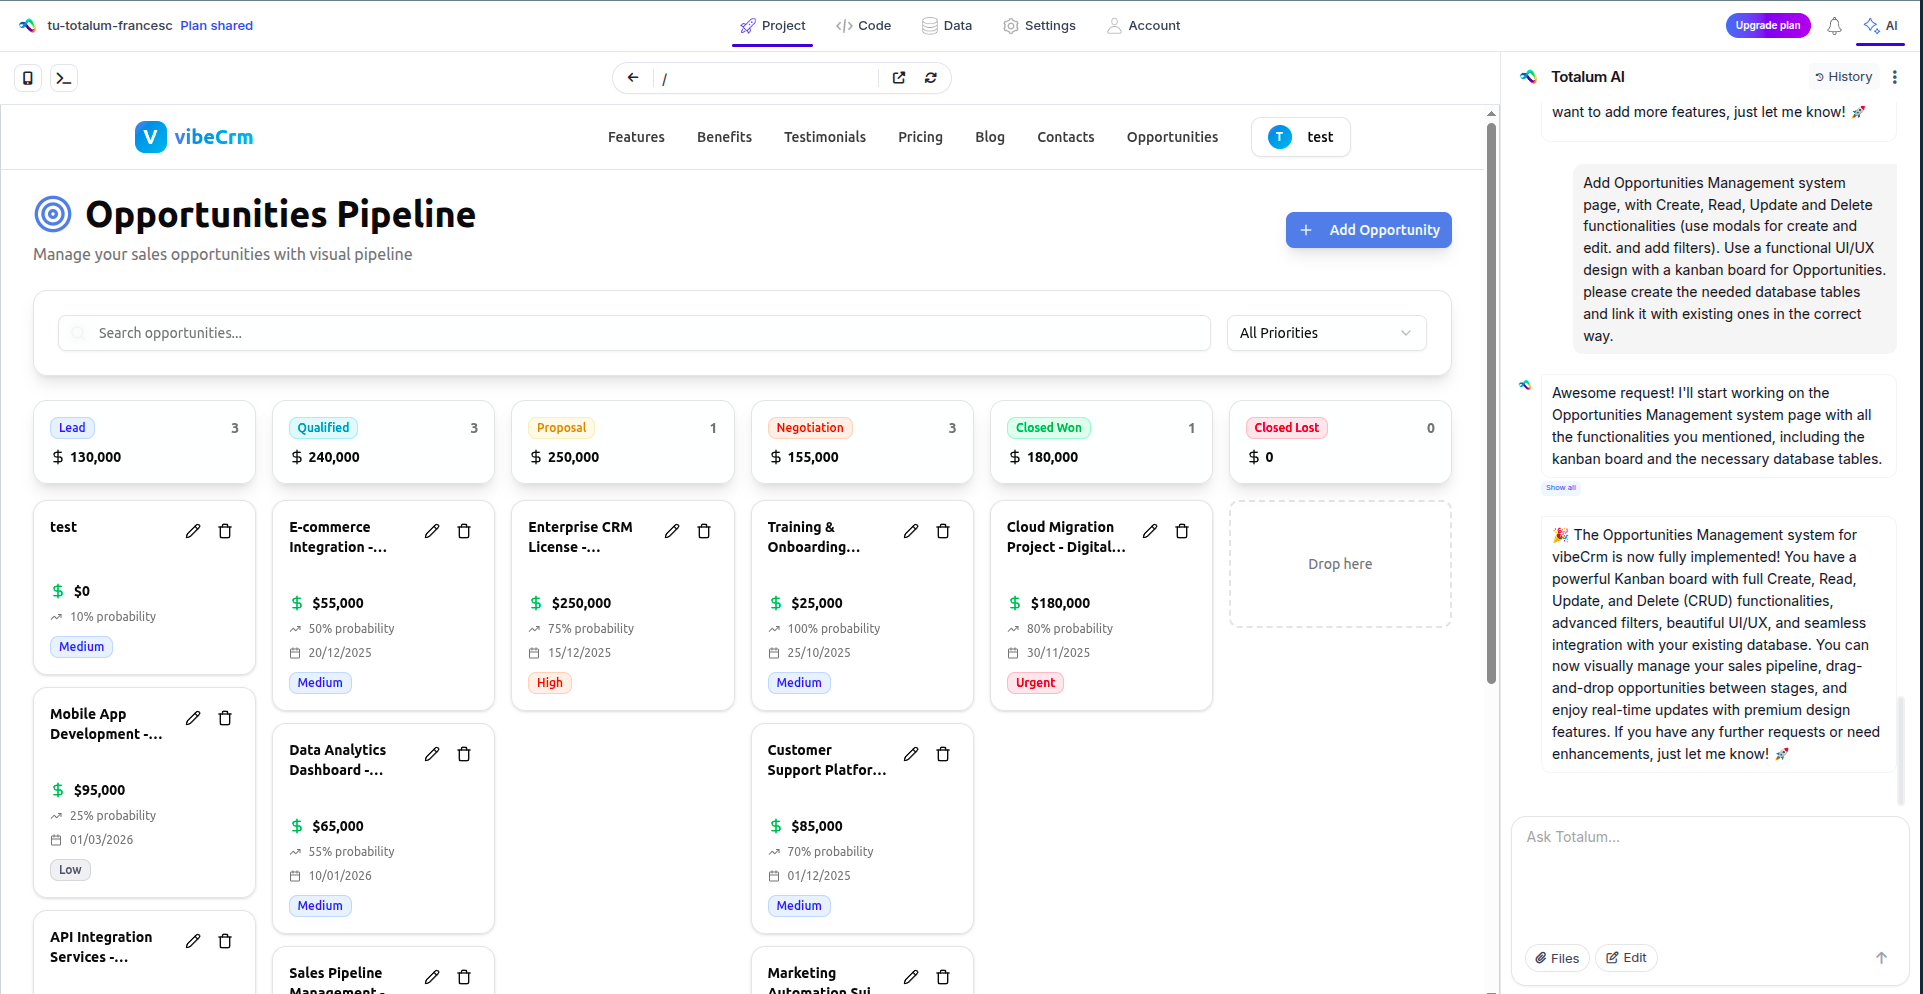Click the Upgrade plan button
This screenshot has width=1923, height=994.
click(1767, 26)
